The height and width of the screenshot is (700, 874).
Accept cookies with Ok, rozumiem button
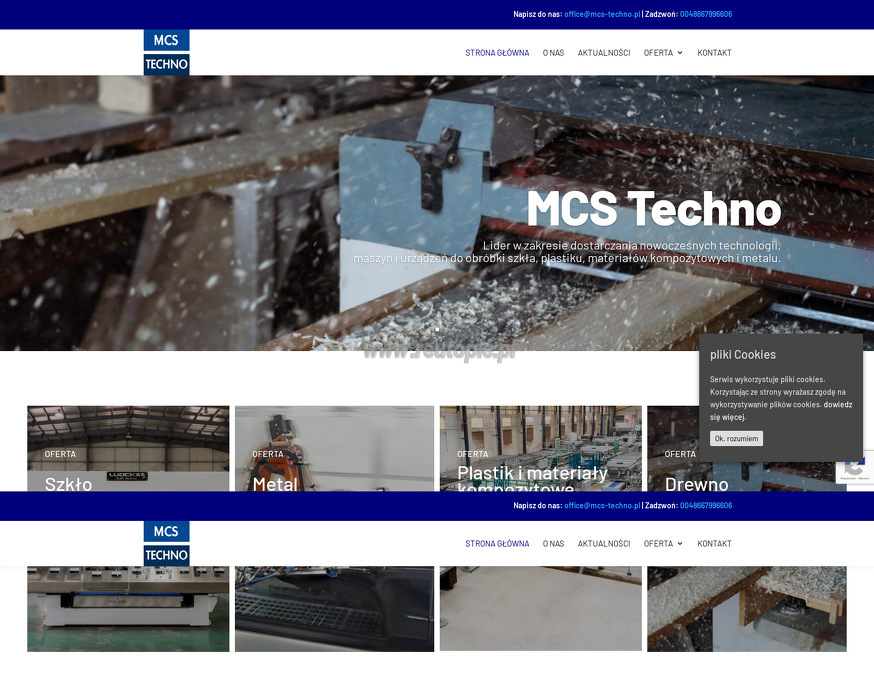[736, 439]
